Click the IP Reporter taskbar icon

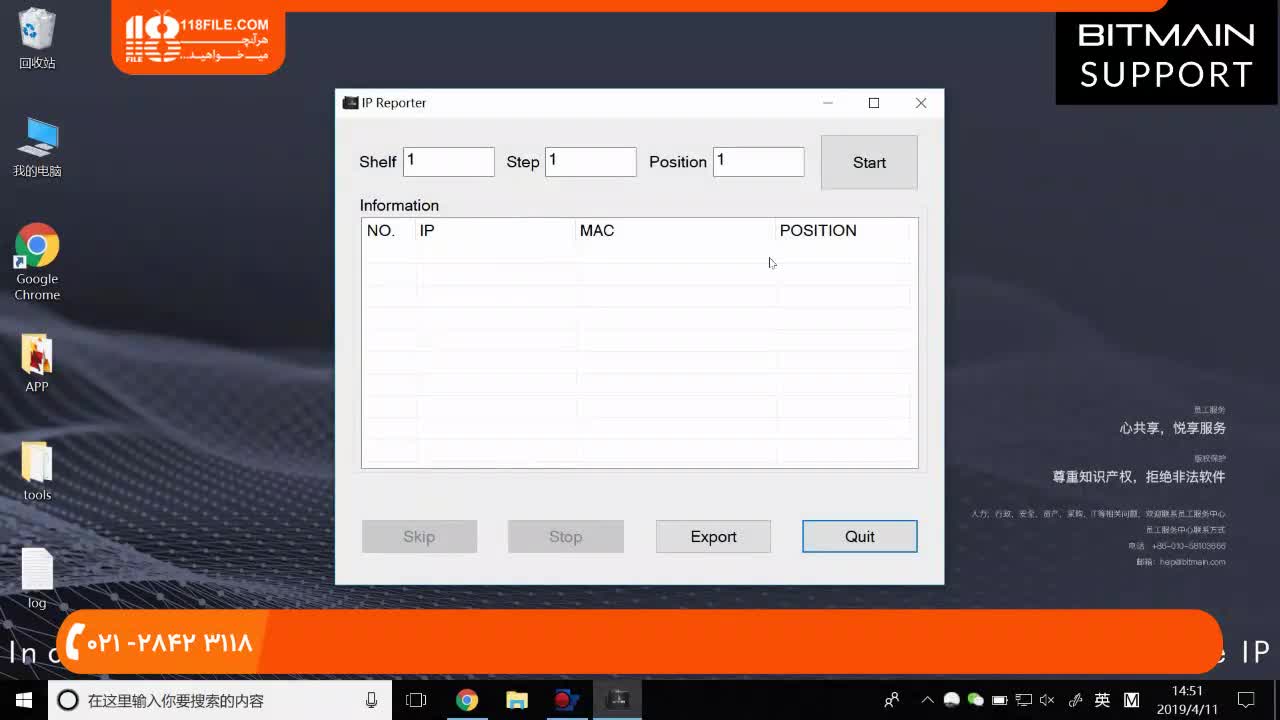618,700
